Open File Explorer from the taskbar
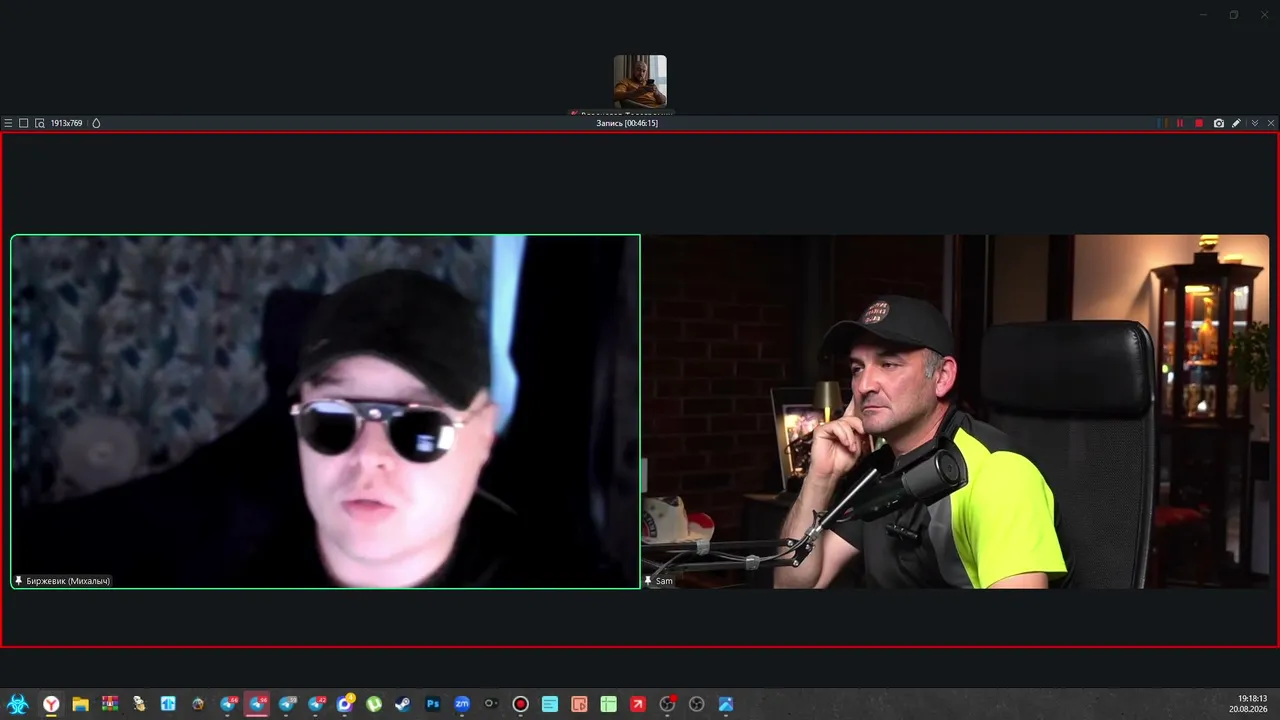The width and height of the screenshot is (1280, 720). click(80, 704)
